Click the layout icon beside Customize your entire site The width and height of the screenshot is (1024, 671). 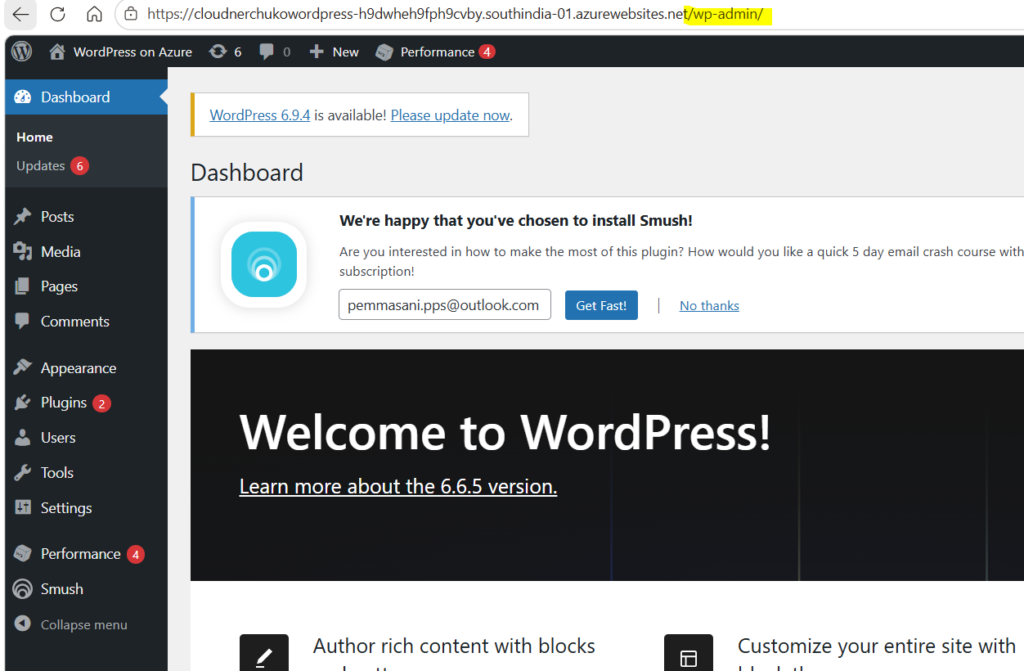[x=688, y=653]
